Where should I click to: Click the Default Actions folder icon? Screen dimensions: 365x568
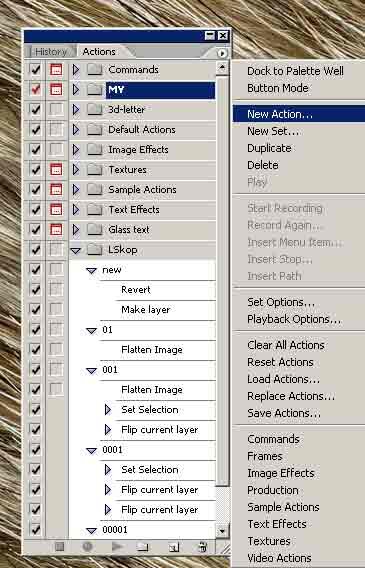95,129
